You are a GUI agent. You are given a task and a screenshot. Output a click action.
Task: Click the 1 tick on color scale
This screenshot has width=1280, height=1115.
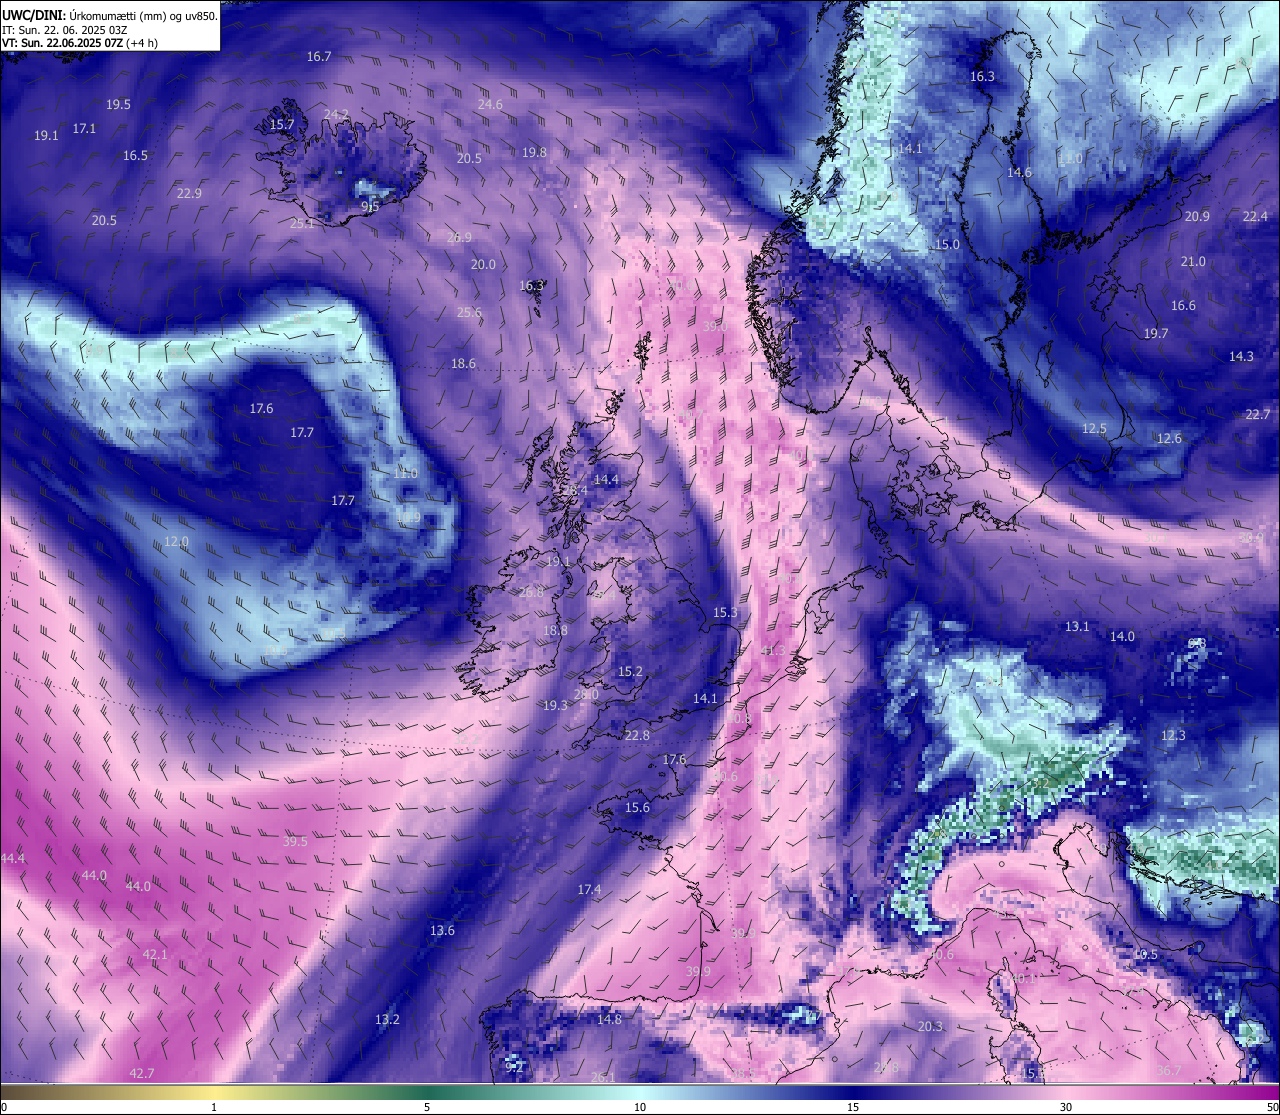pos(214,1106)
